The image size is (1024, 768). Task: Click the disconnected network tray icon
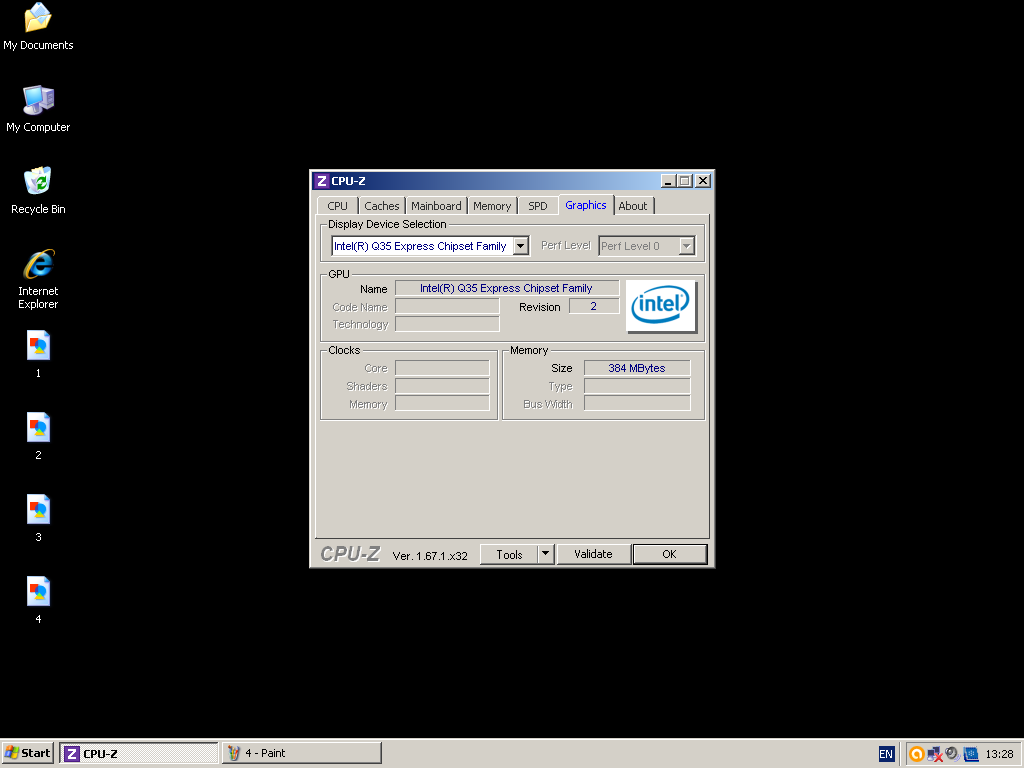click(935, 754)
